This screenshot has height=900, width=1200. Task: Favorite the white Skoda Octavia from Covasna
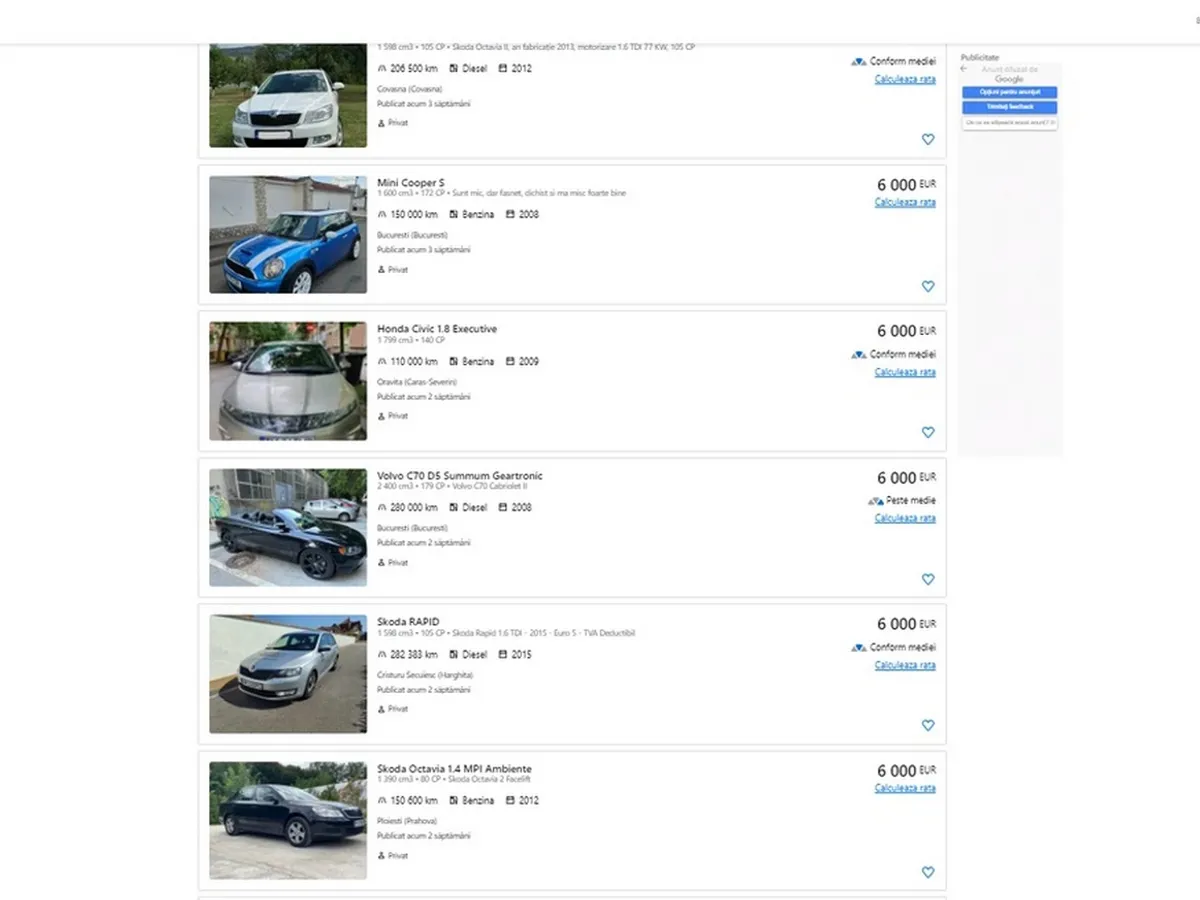pyautogui.click(x=927, y=140)
